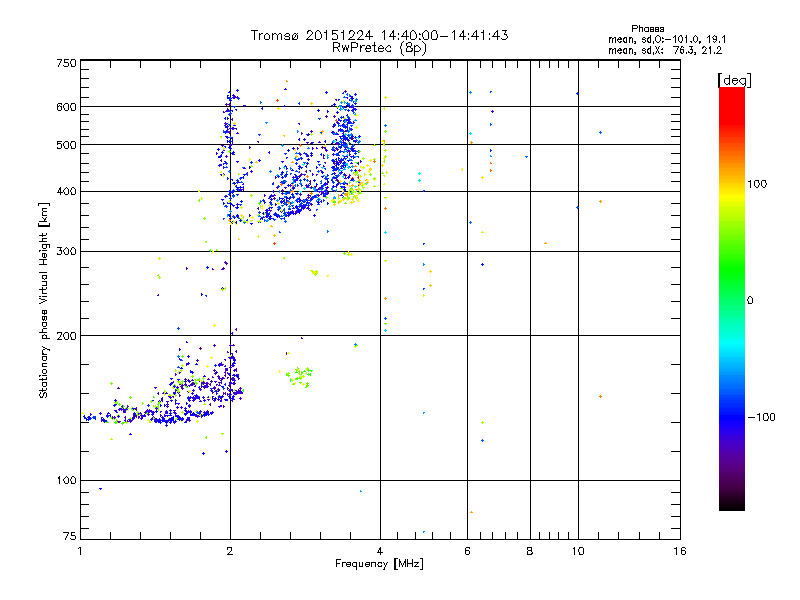This screenshot has width=800, height=600.
Task: Click the colorbar tick label '100'
Action: click(757, 184)
